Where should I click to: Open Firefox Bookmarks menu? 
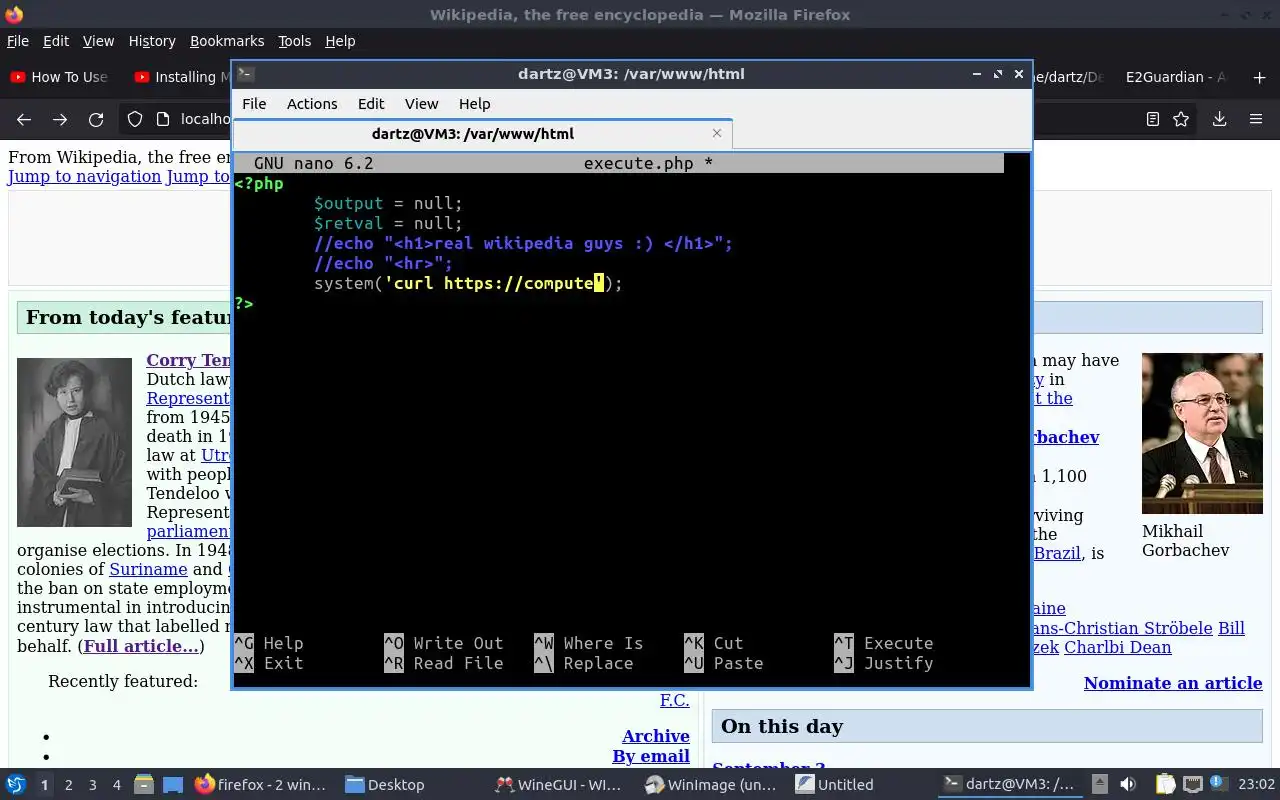[227, 41]
